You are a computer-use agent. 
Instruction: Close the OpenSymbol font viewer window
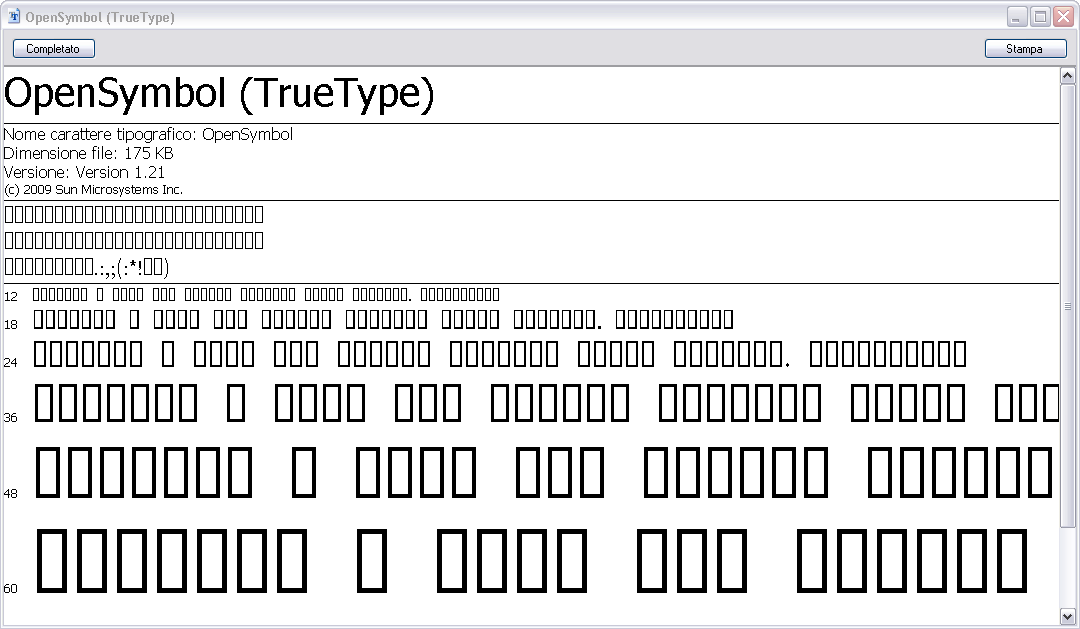(x=1063, y=17)
